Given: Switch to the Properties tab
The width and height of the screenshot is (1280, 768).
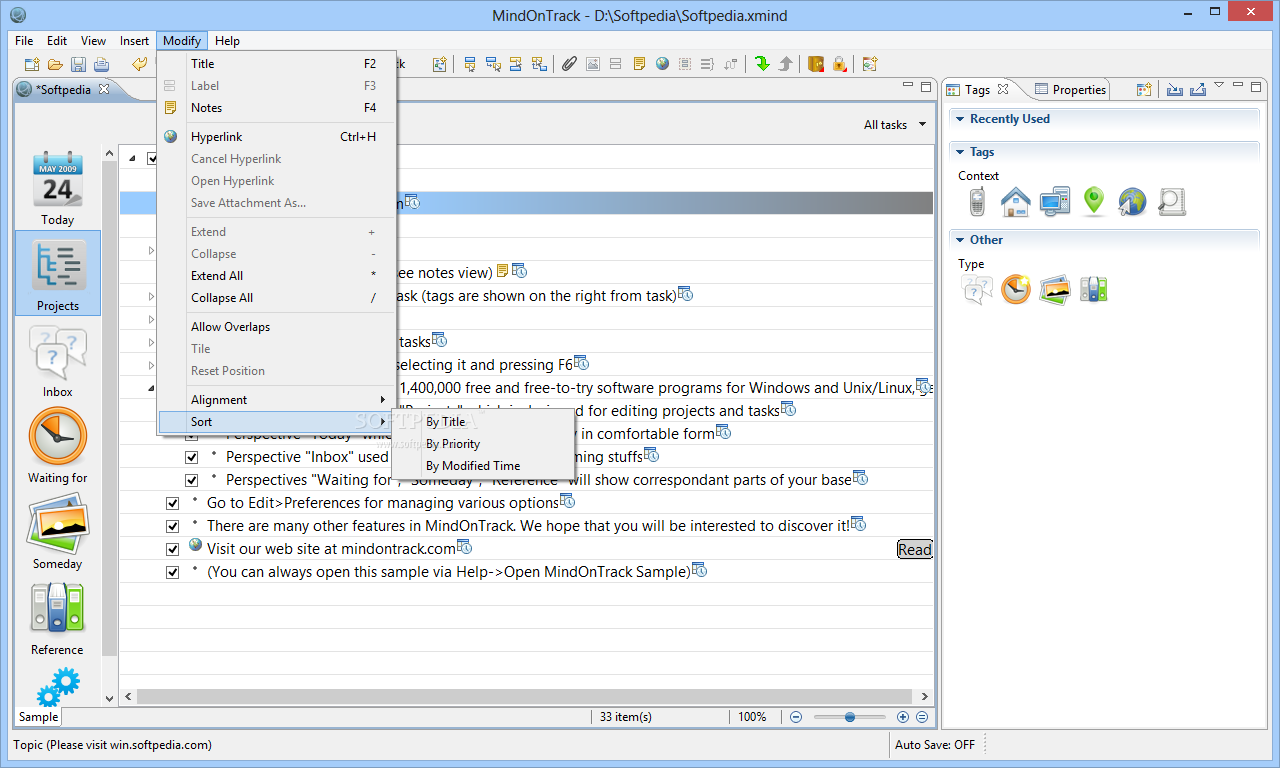Looking at the screenshot, I should point(1070,89).
